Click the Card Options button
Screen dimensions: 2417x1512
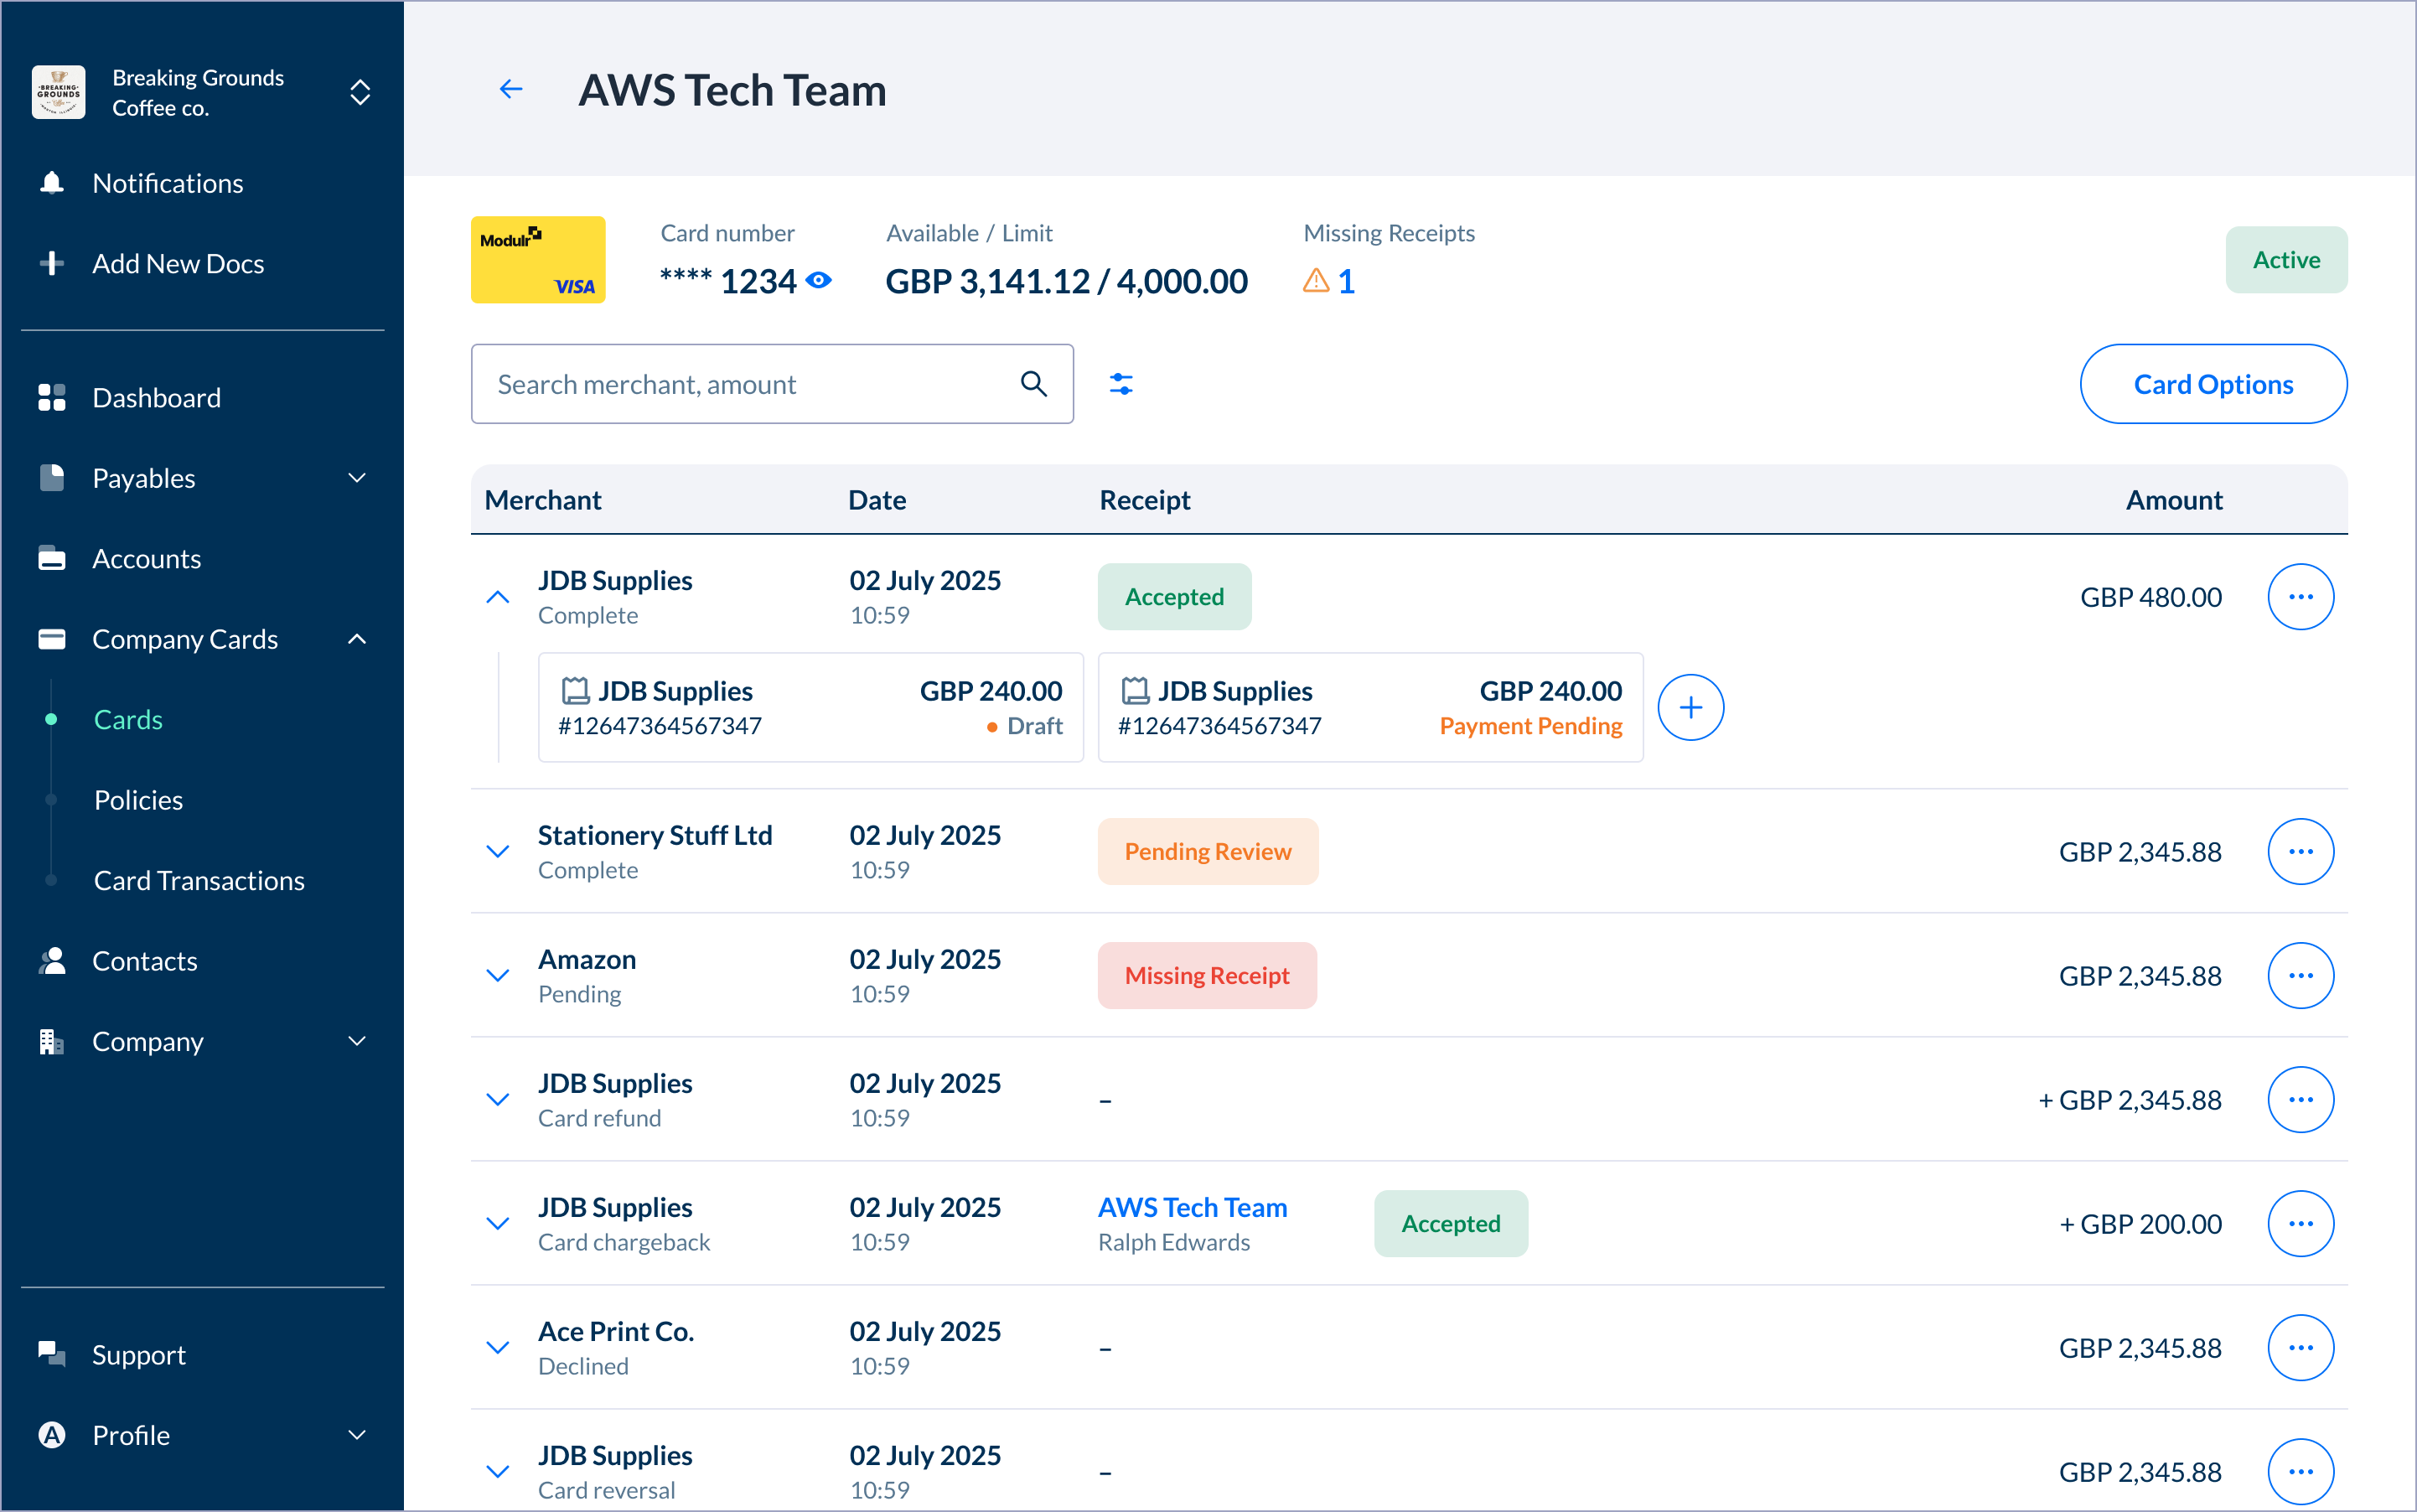pos(2213,384)
